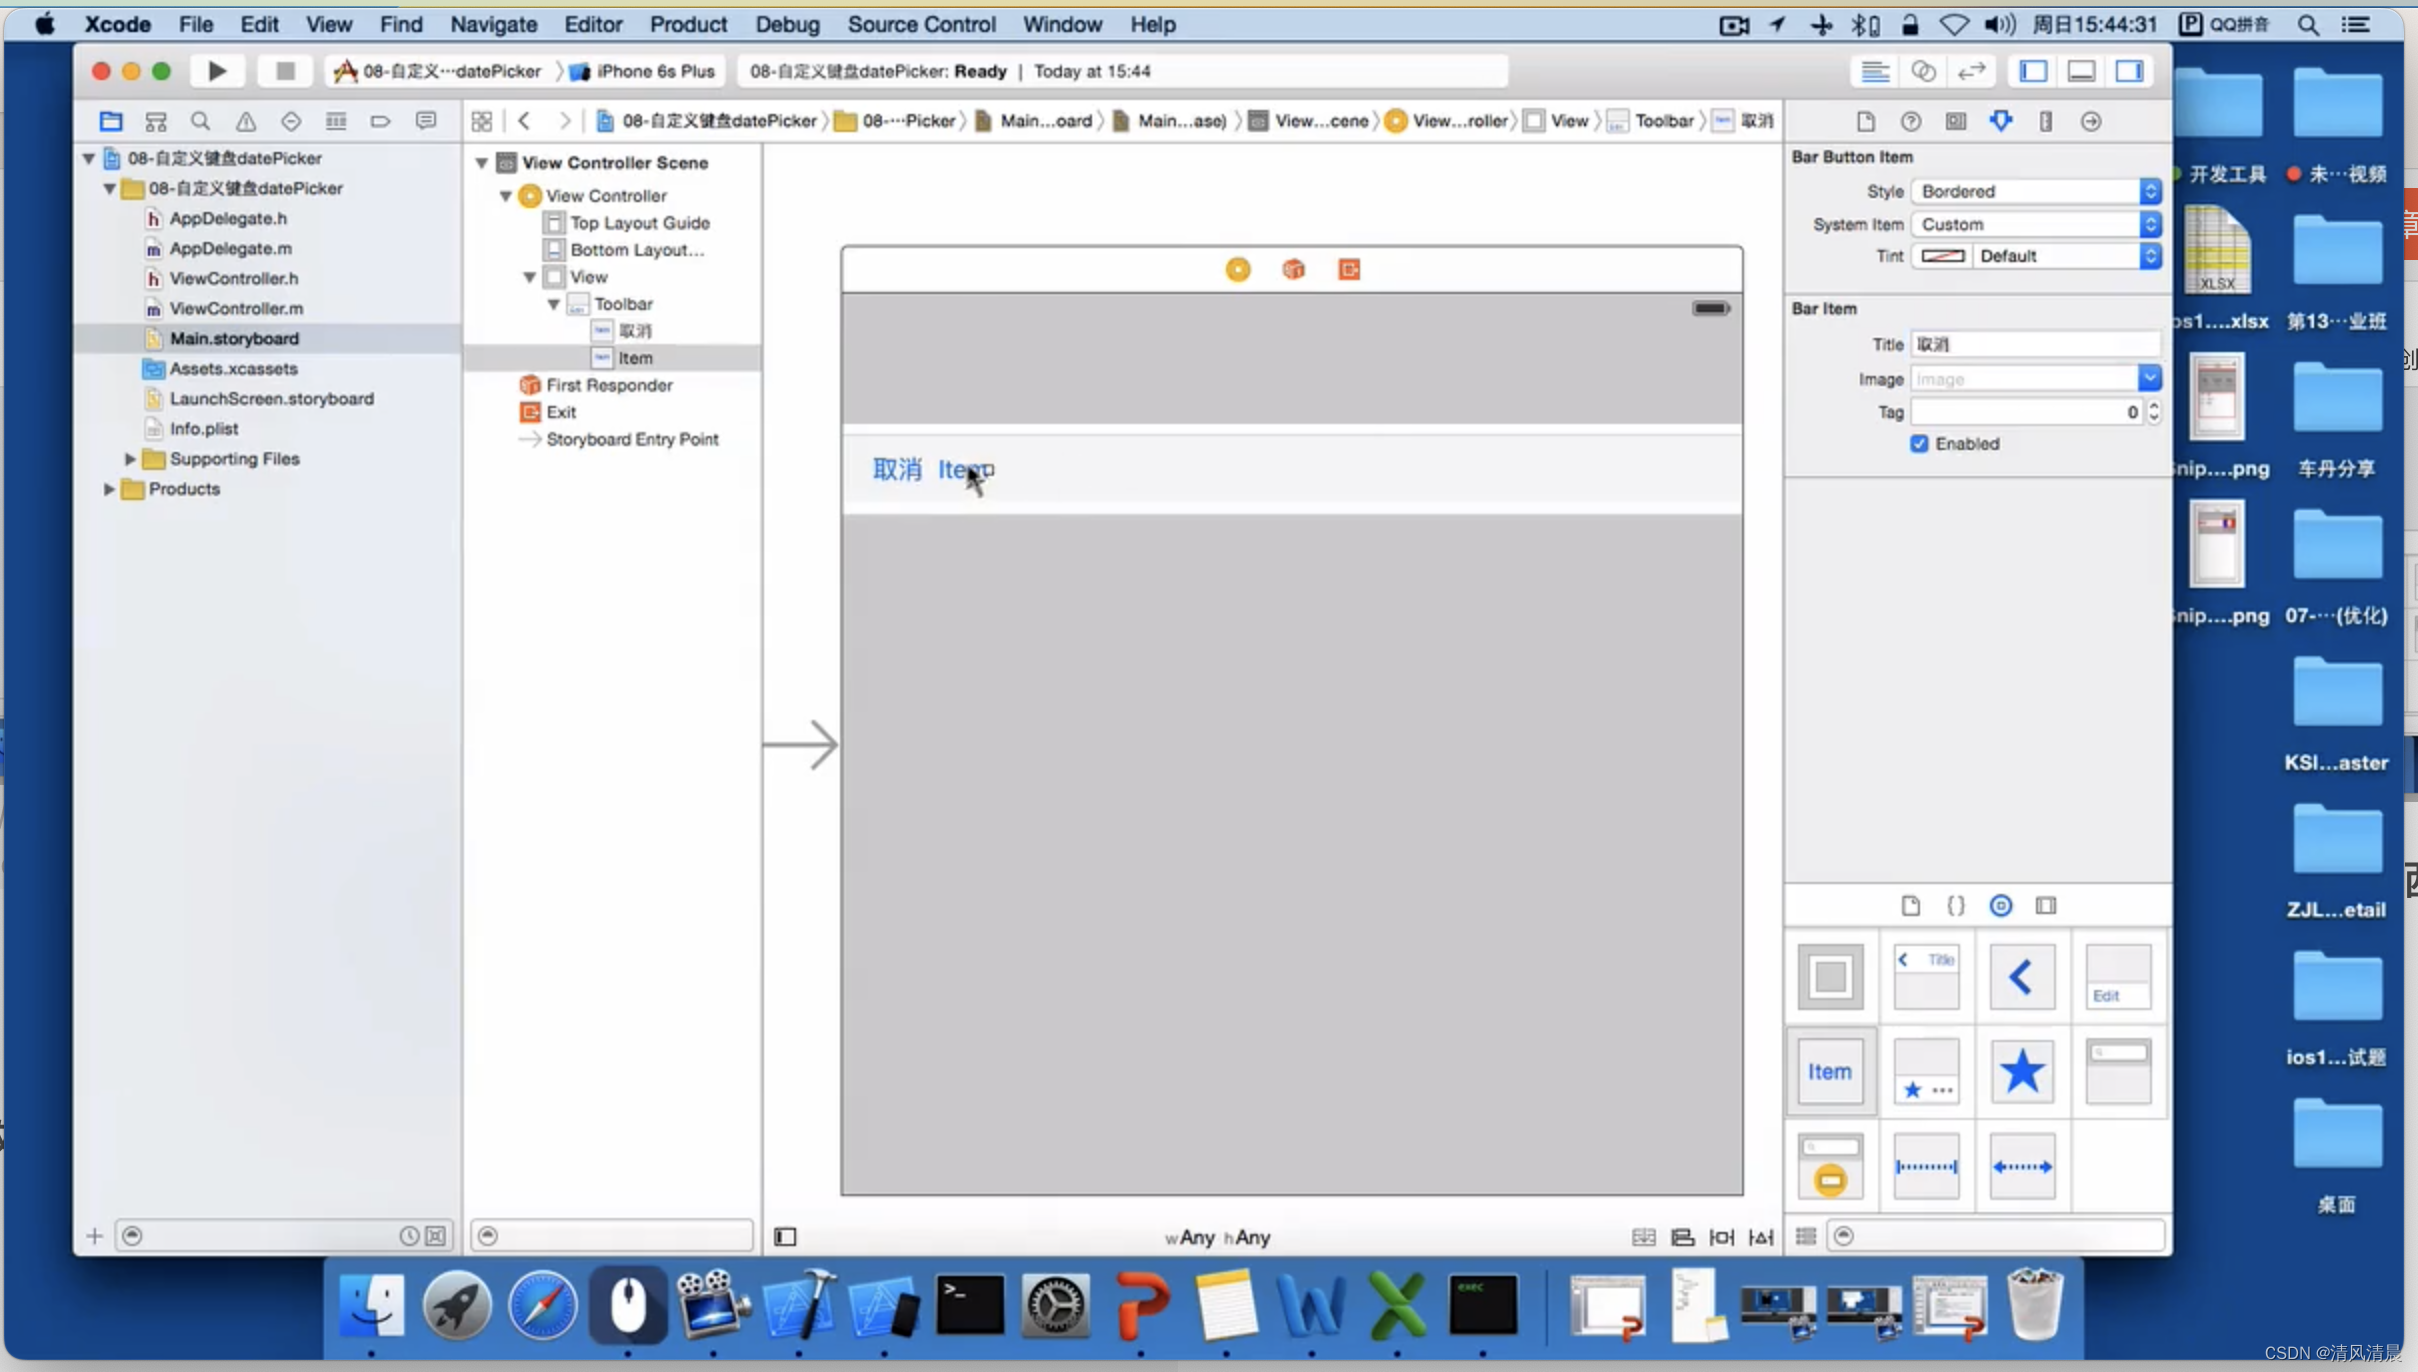Click the Connections Inspector icon
Screen dimensions: 2418x1372
click(2092, 120)
